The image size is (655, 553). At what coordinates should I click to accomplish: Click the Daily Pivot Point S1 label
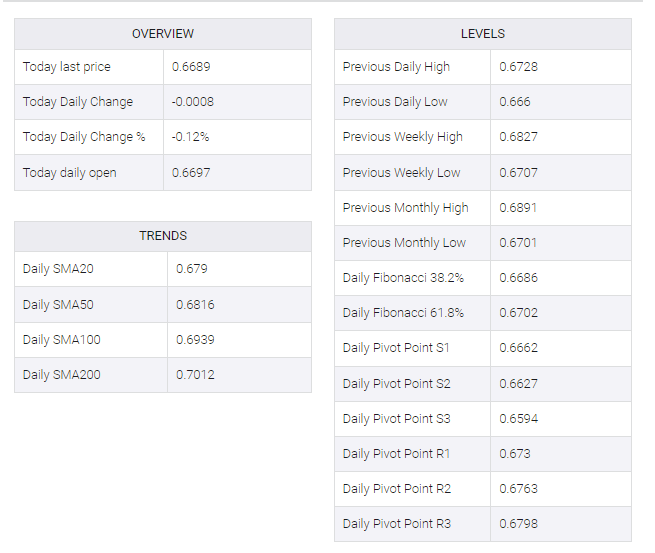396,348
